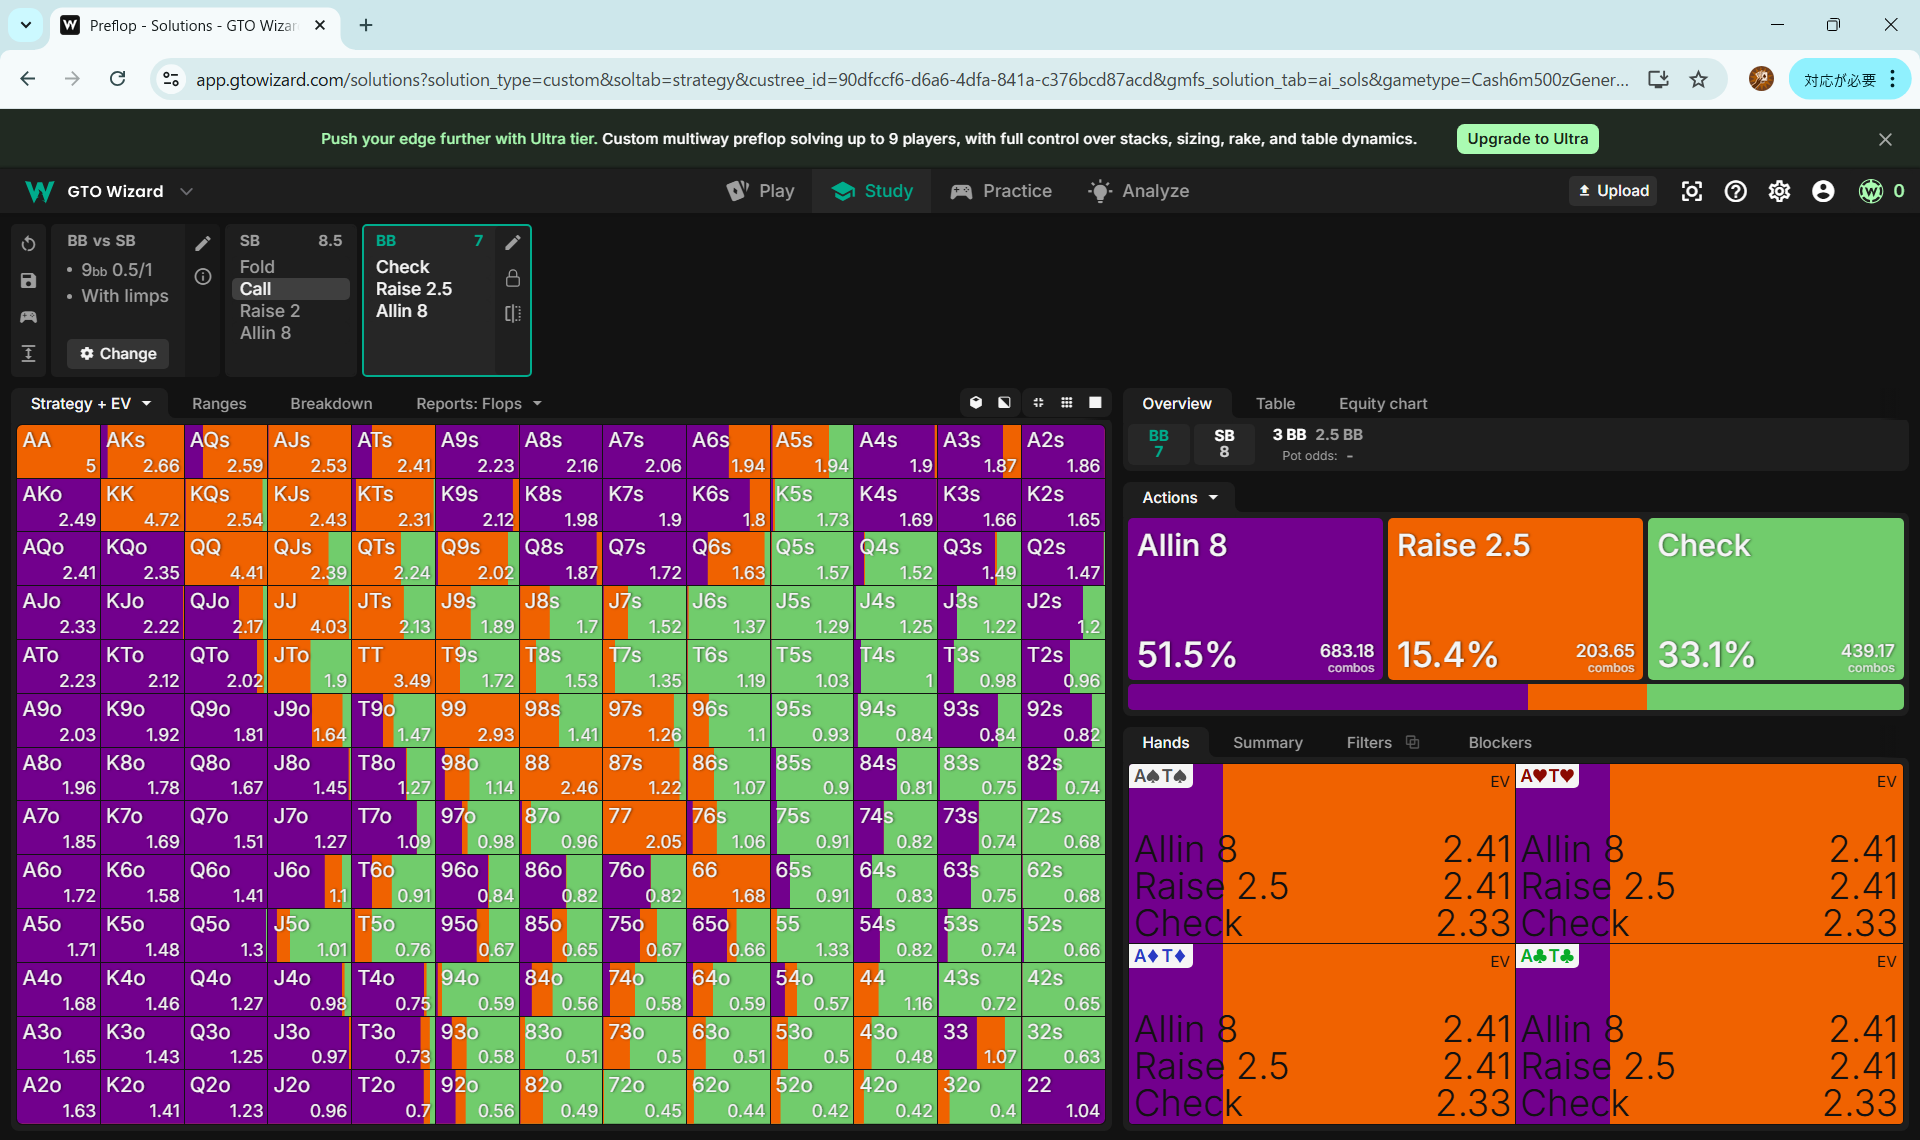Click the Change settings button
This screenshot has width=1920, height=1140.
point(118,353)
